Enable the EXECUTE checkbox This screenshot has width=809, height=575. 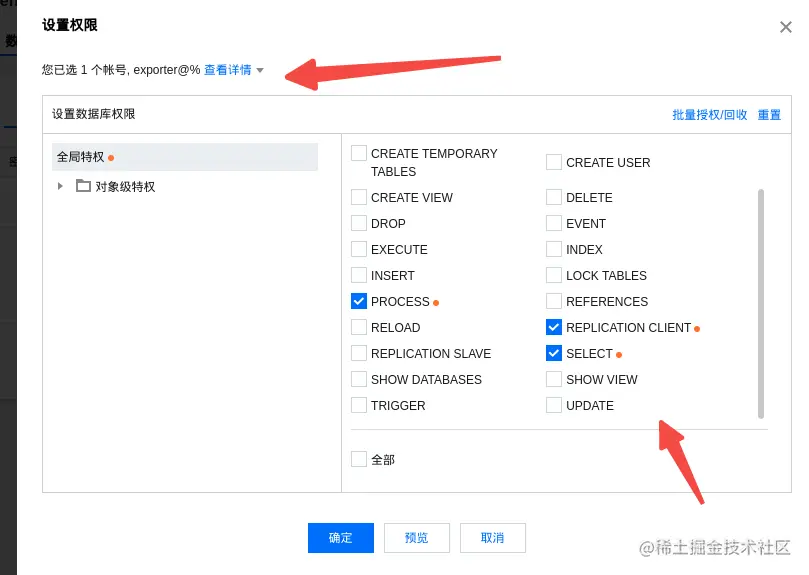[359, 249]
